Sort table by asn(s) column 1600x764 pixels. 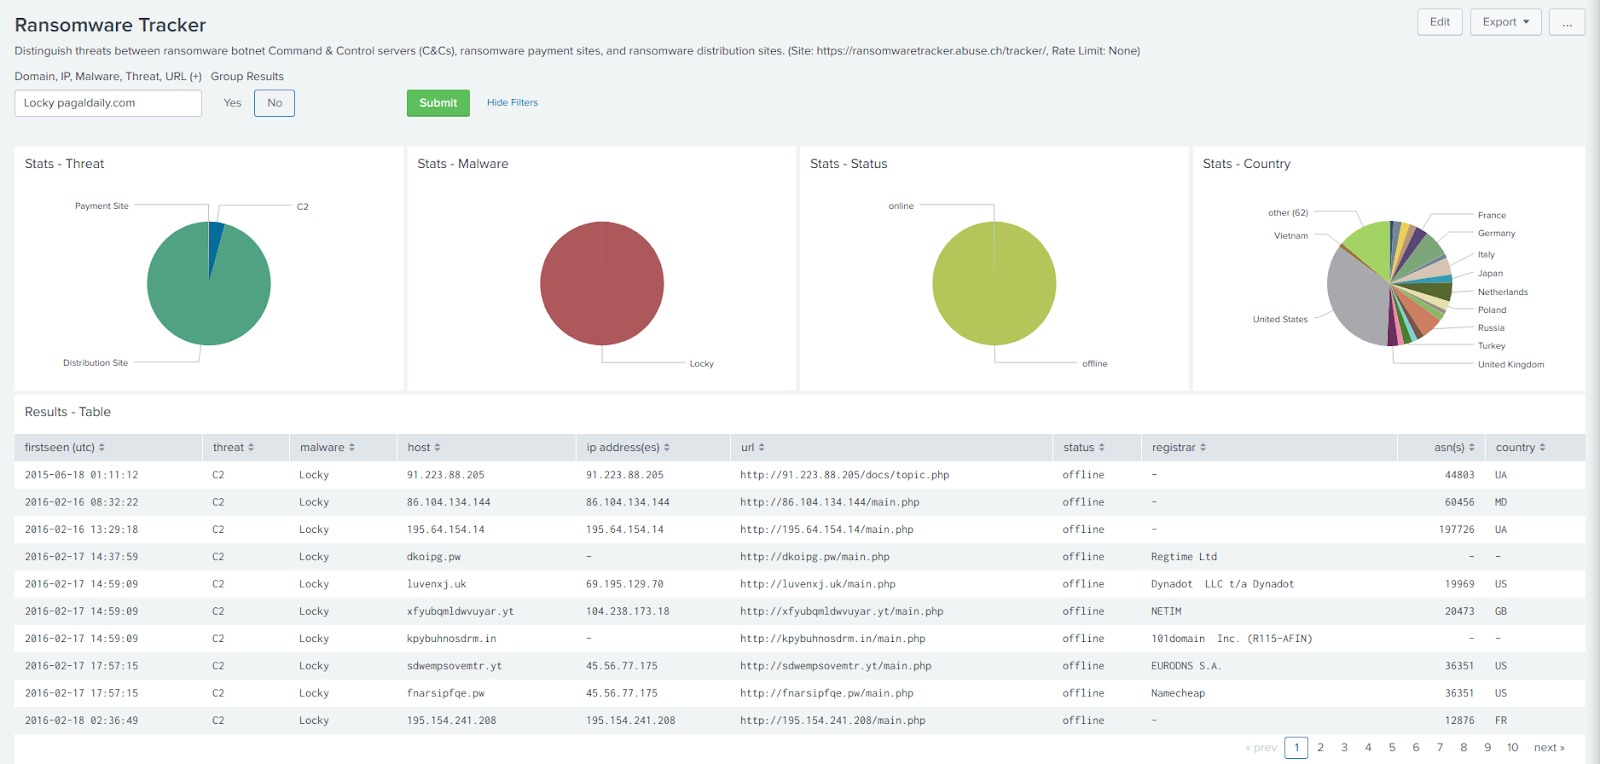[1454, 448]
